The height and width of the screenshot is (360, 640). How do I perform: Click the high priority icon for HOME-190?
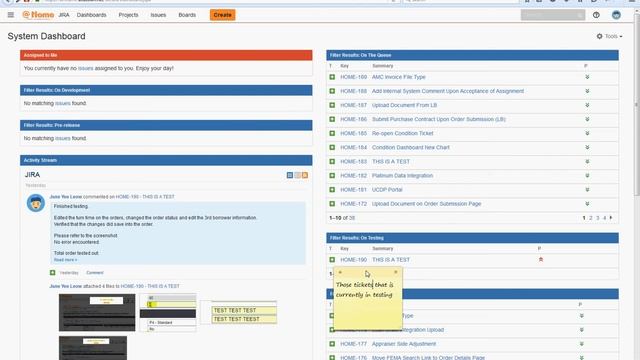coord(541,260)
